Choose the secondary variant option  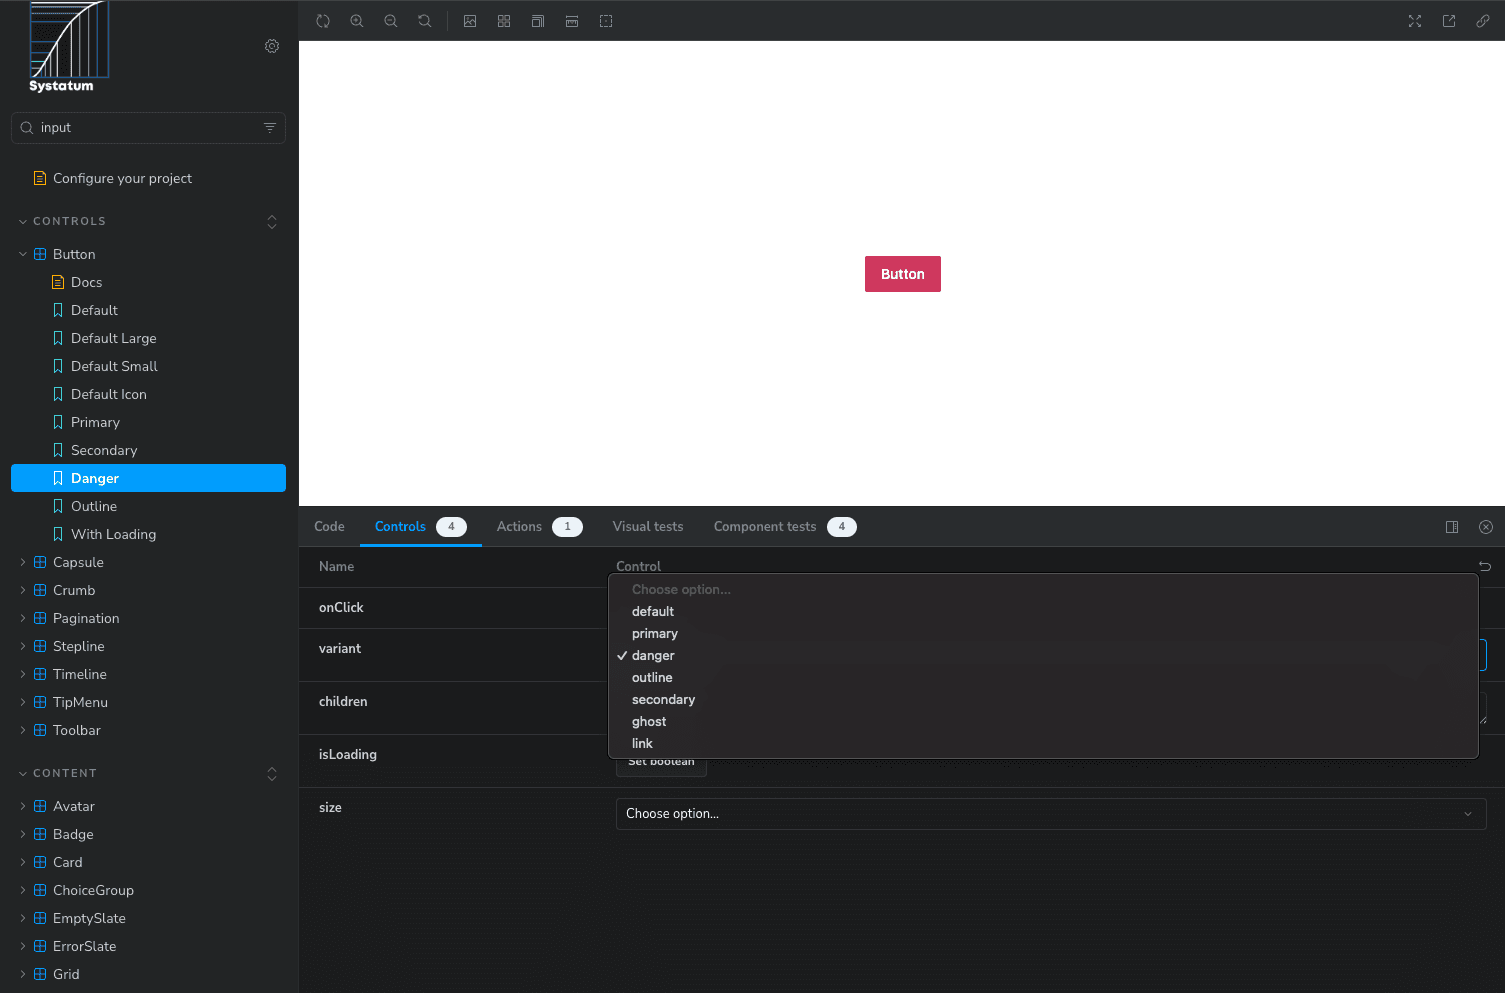pyautogui.click(x=1043, y=700)
